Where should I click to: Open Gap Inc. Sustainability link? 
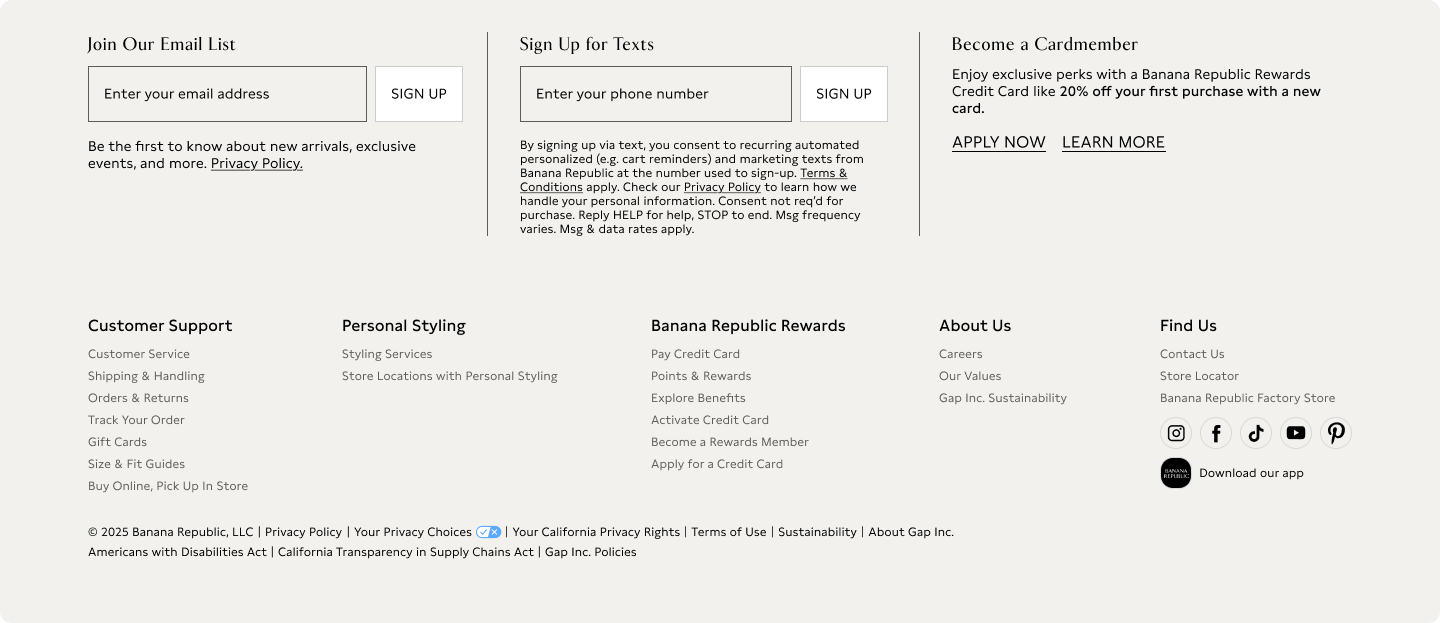pyautogui.click(x=1003, y=398)
